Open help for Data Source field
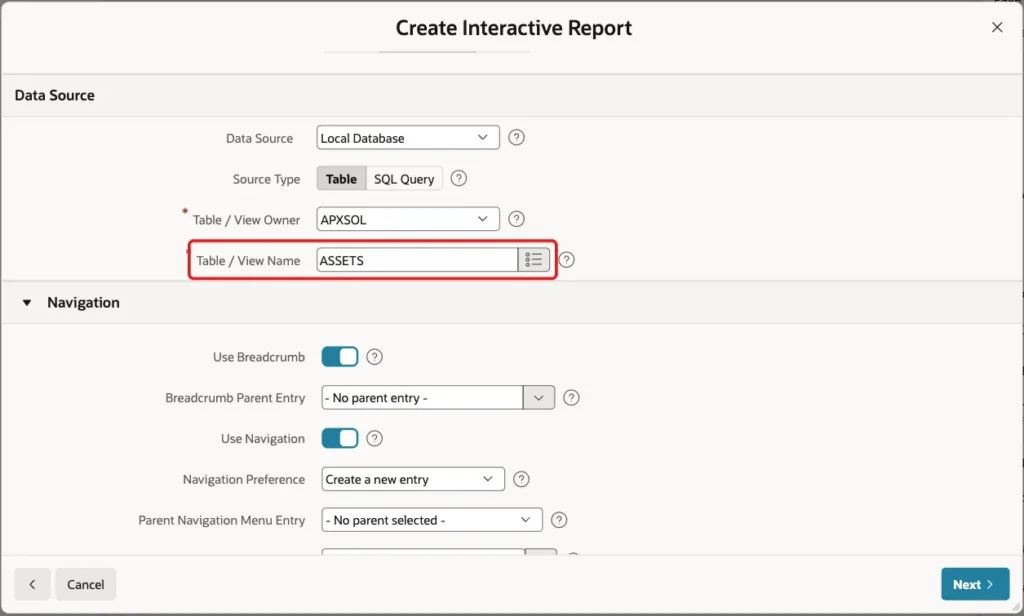 coord(516,138)
